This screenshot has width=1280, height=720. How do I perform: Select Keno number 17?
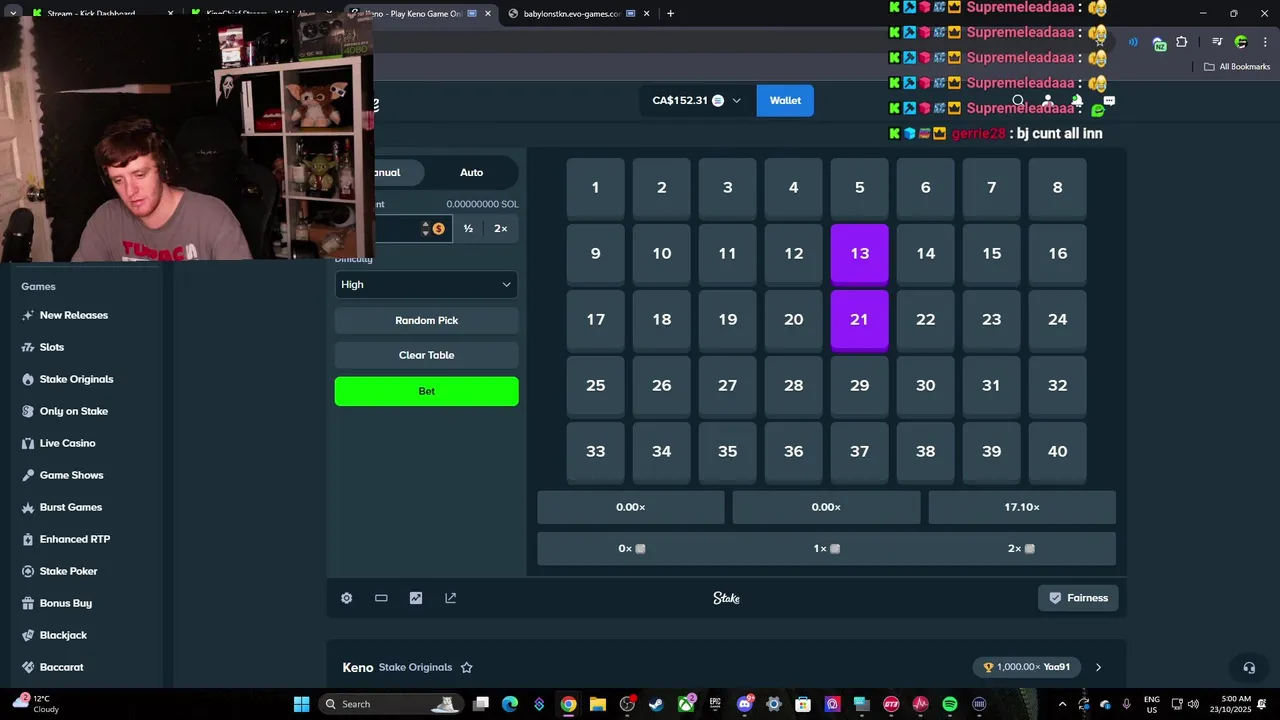596,320
